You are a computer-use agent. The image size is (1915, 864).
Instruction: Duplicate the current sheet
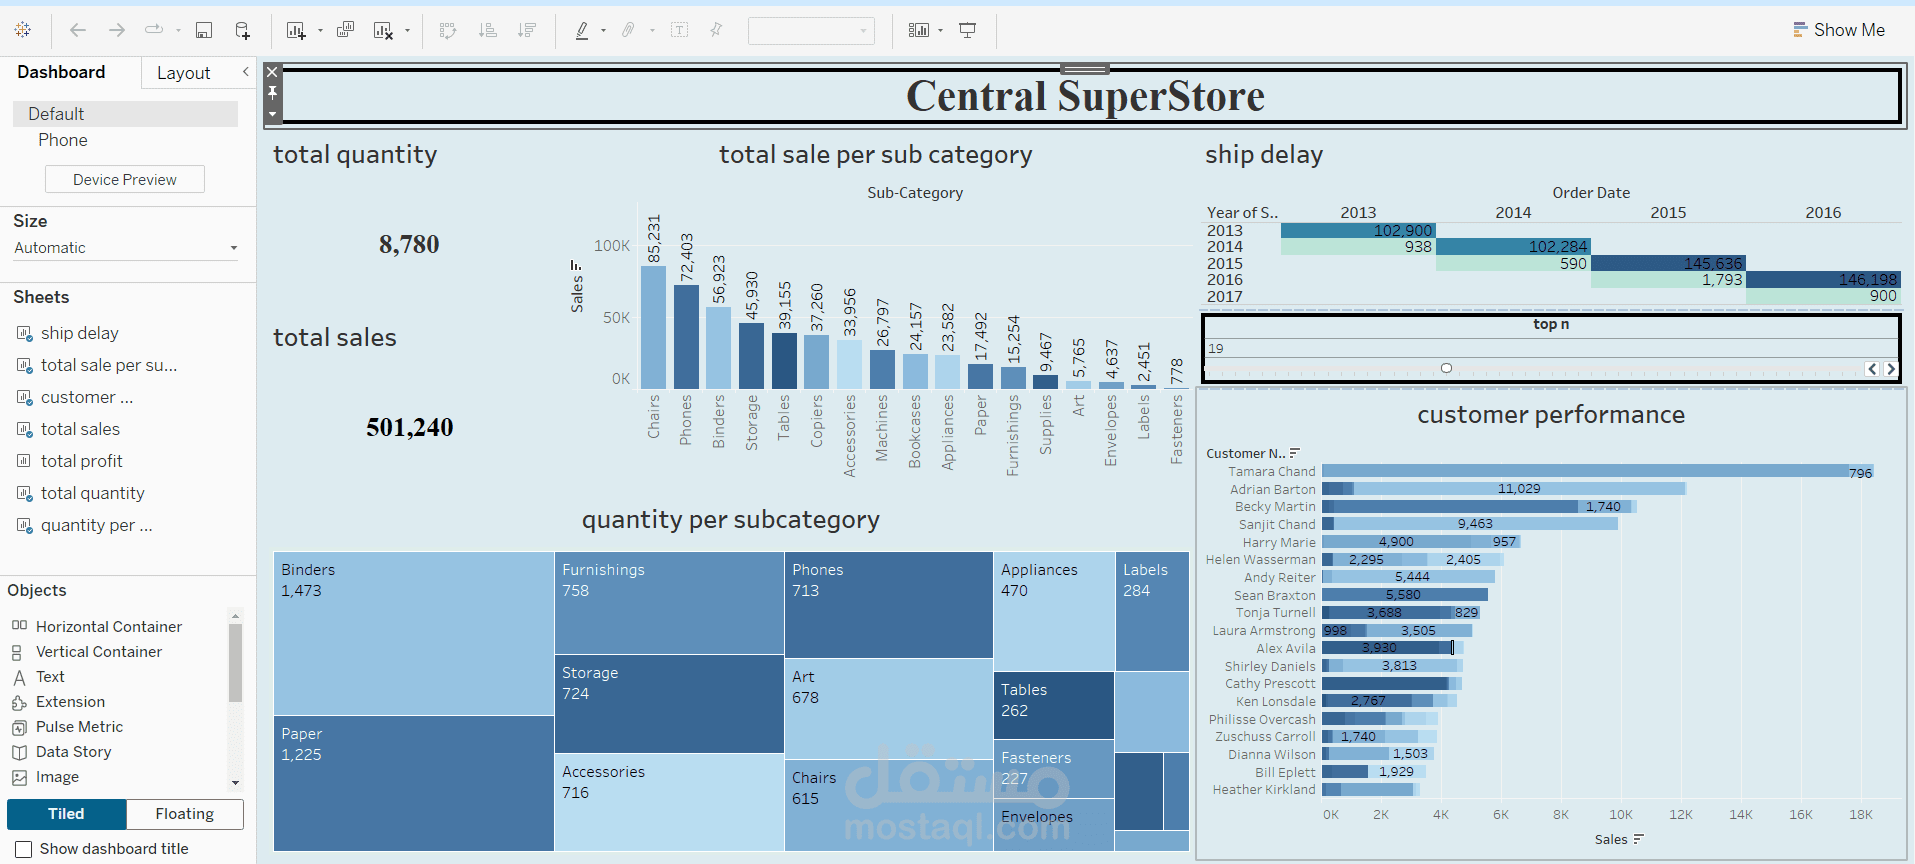pyautogui.click(x=345, y=30)
